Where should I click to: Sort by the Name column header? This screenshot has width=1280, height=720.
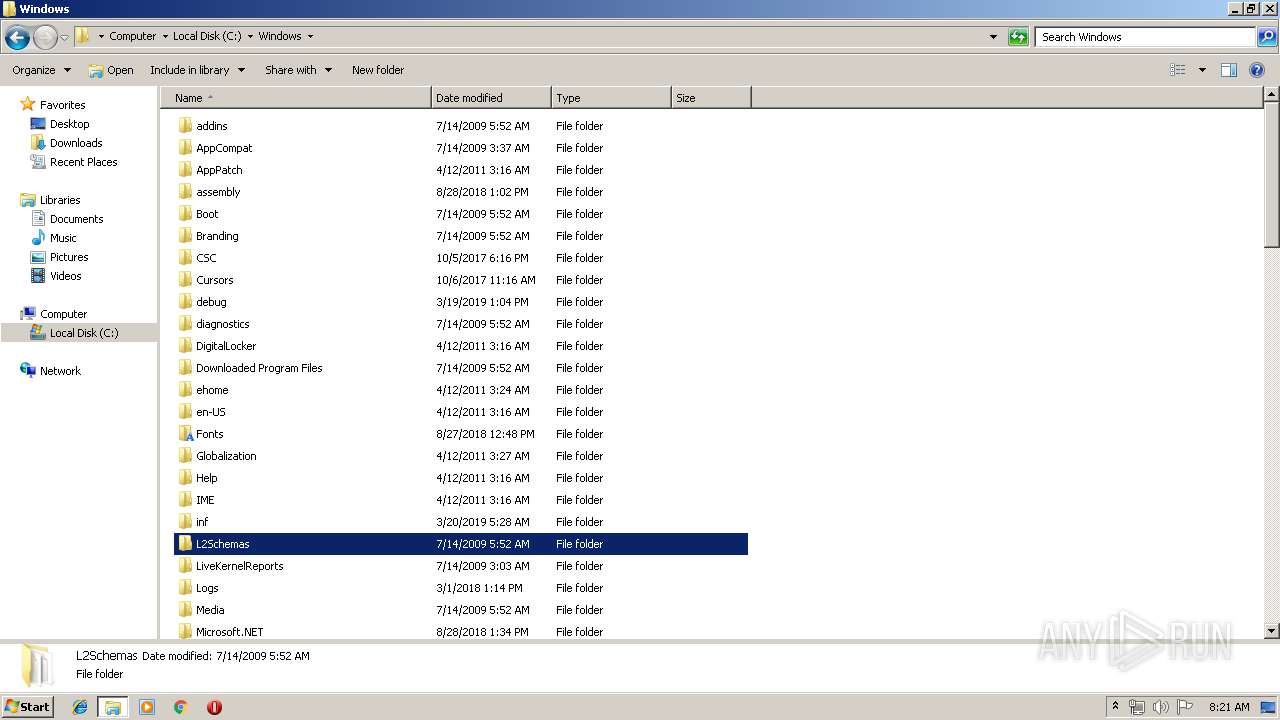click(x=295, y=98)
